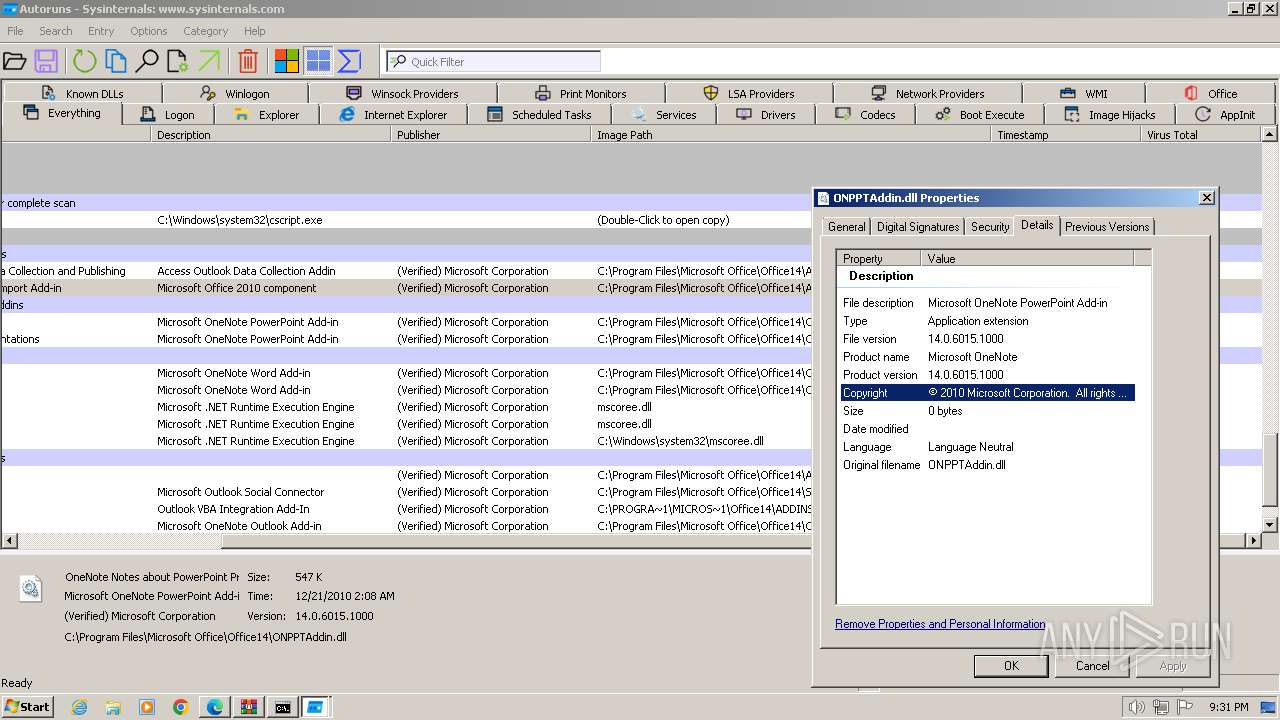Open the Previous Versions tab in Properties

pyautogui.click(x=1107, y=227)
